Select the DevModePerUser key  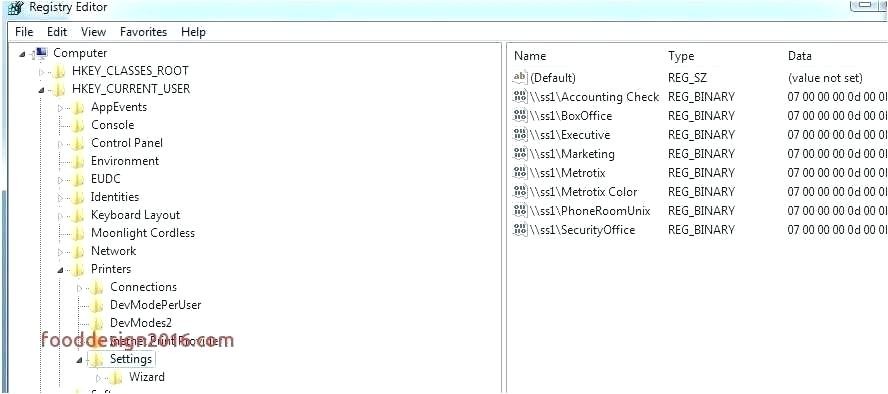[x=156, y=305]
